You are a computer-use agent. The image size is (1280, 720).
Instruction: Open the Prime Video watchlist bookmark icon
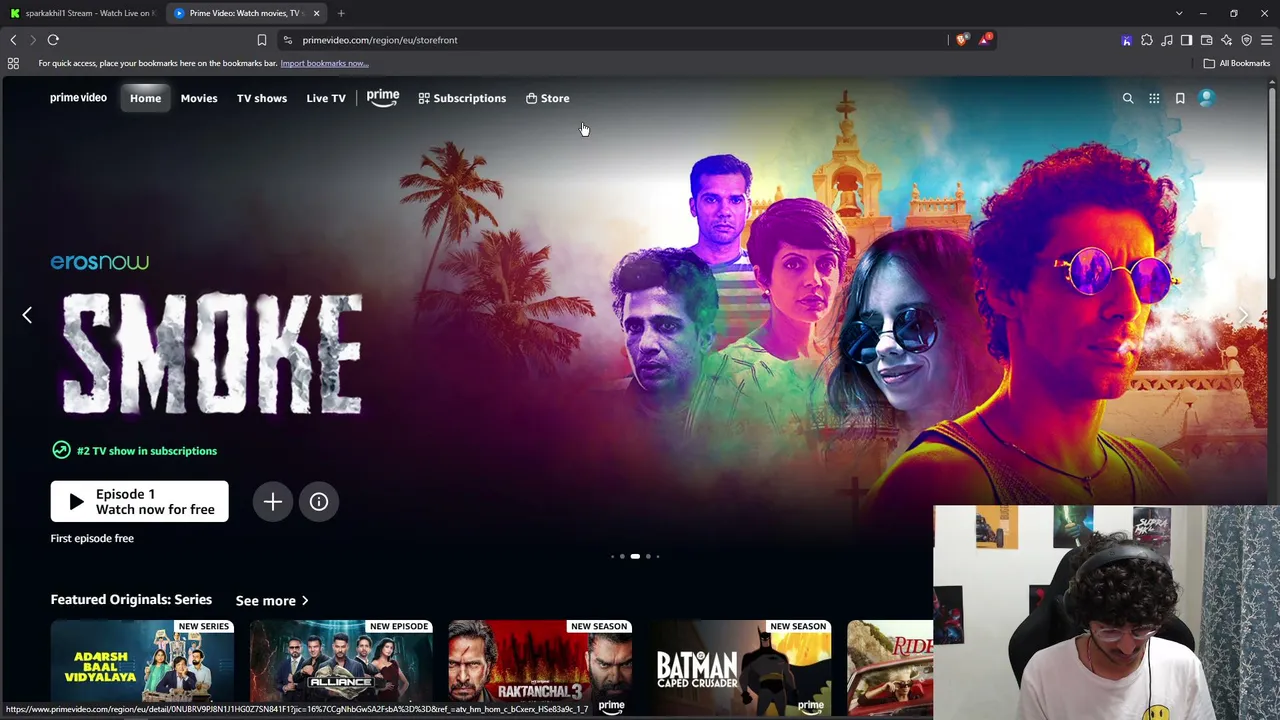point(1180,98)
